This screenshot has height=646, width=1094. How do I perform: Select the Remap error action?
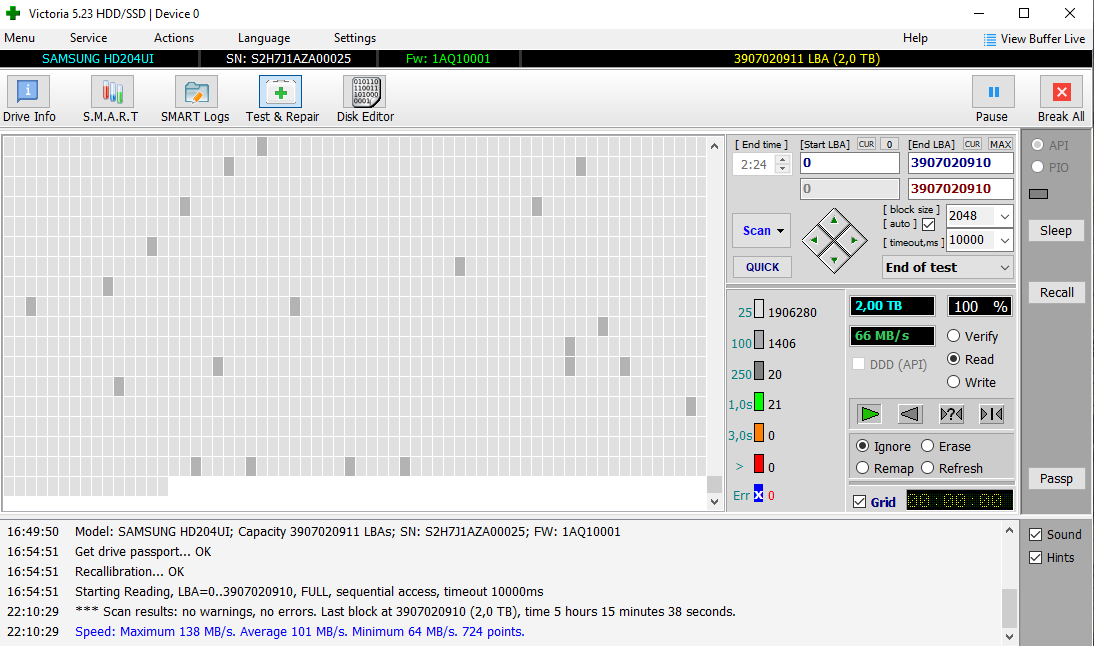[862, 467]
